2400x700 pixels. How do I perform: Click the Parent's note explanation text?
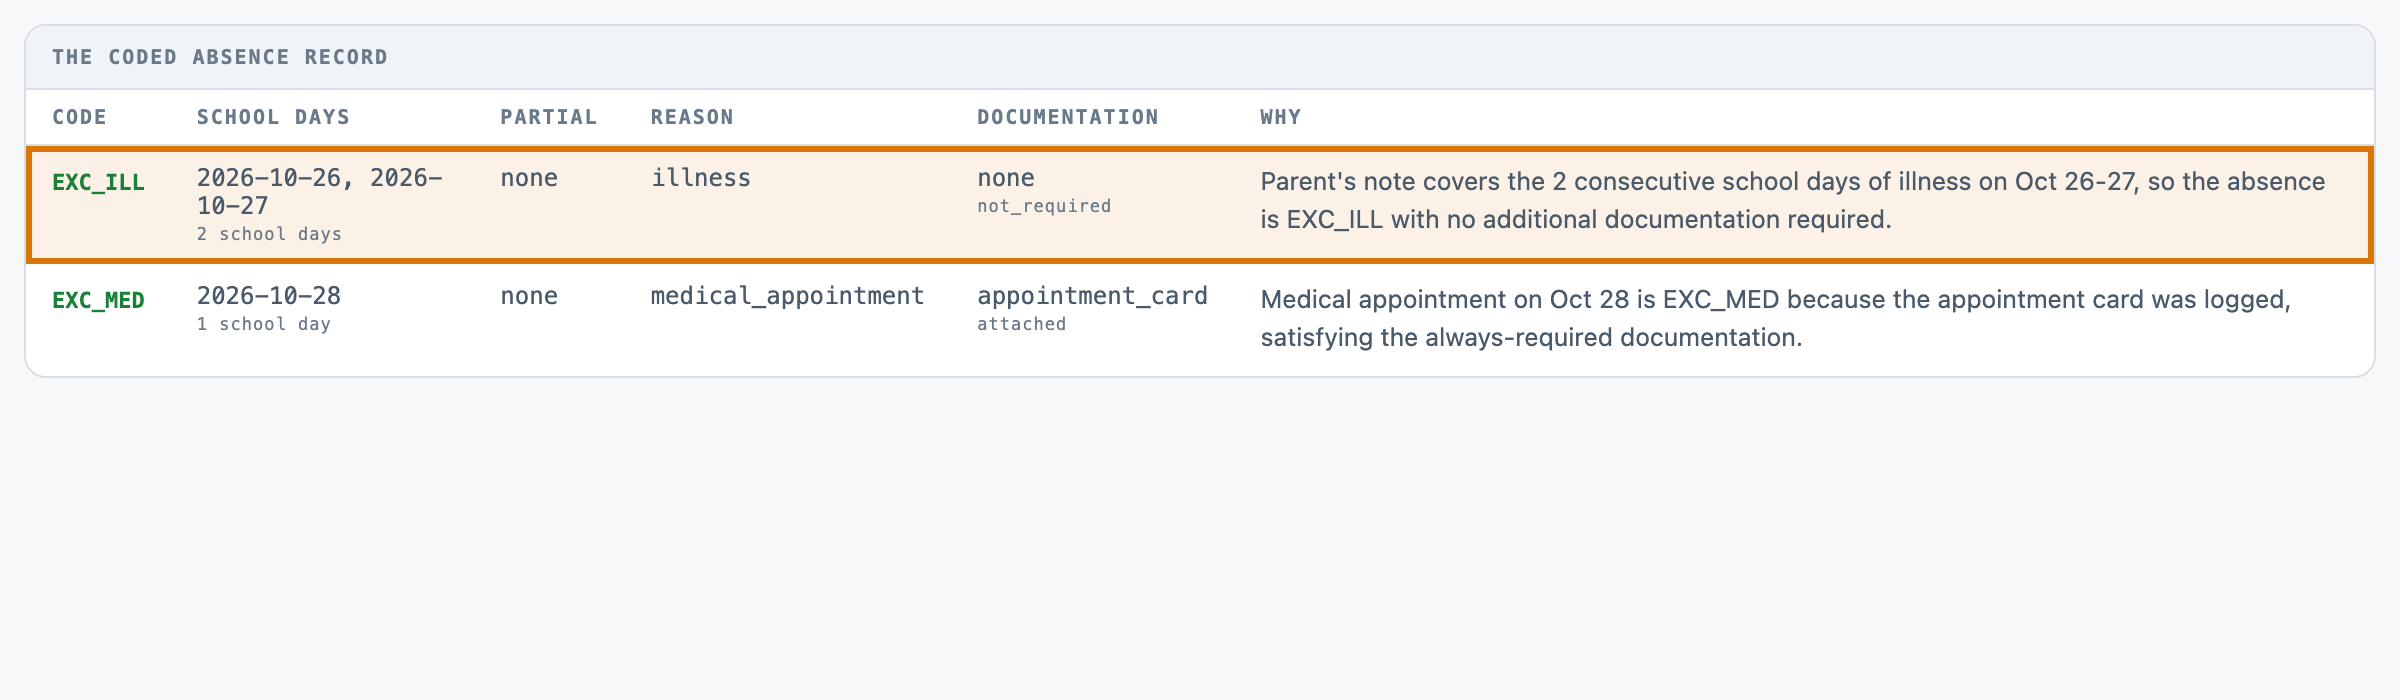(1793, 200)
